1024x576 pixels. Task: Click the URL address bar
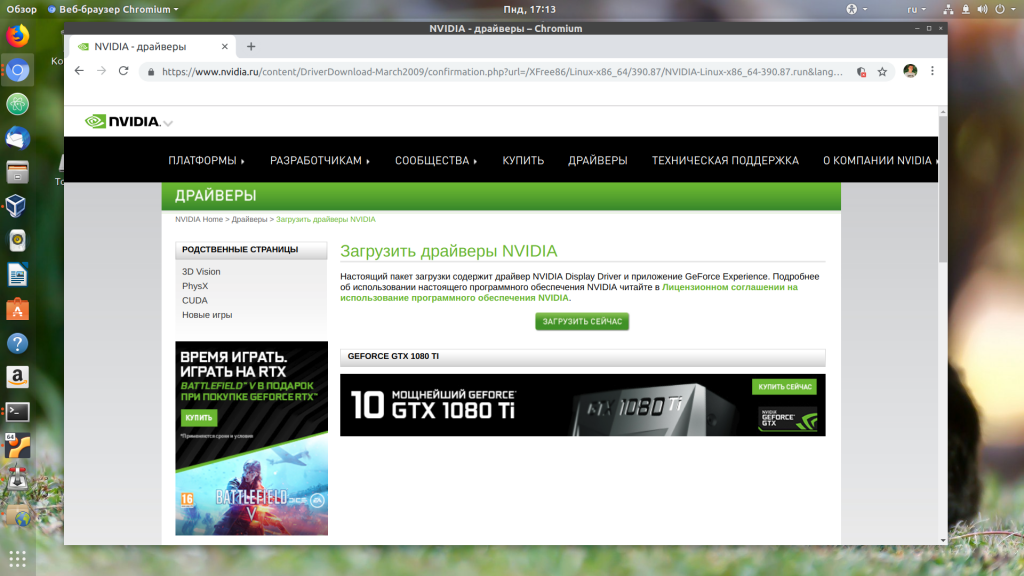pyautogui.click(x=502, y=72)
